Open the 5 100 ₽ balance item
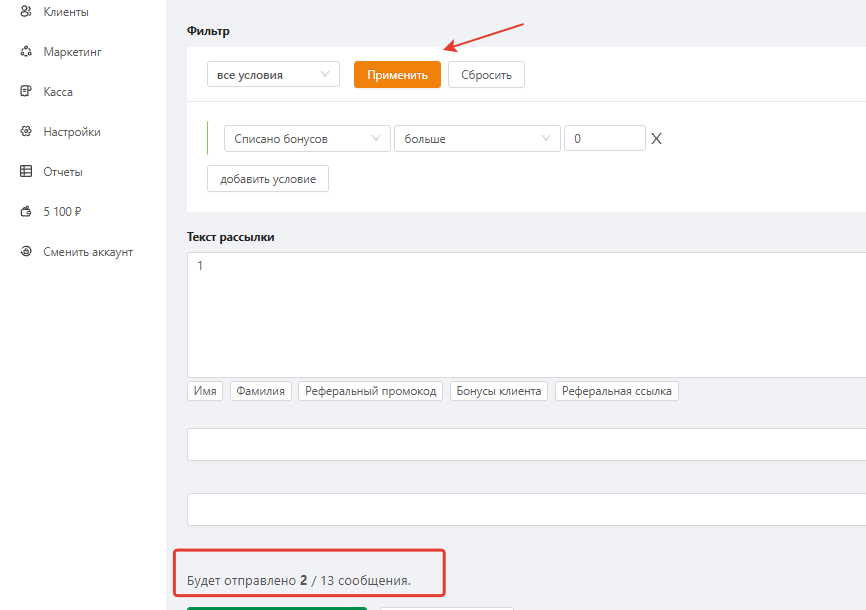This screenshot has height=610, width=866. pyautogui.click(x=62, y=212)
